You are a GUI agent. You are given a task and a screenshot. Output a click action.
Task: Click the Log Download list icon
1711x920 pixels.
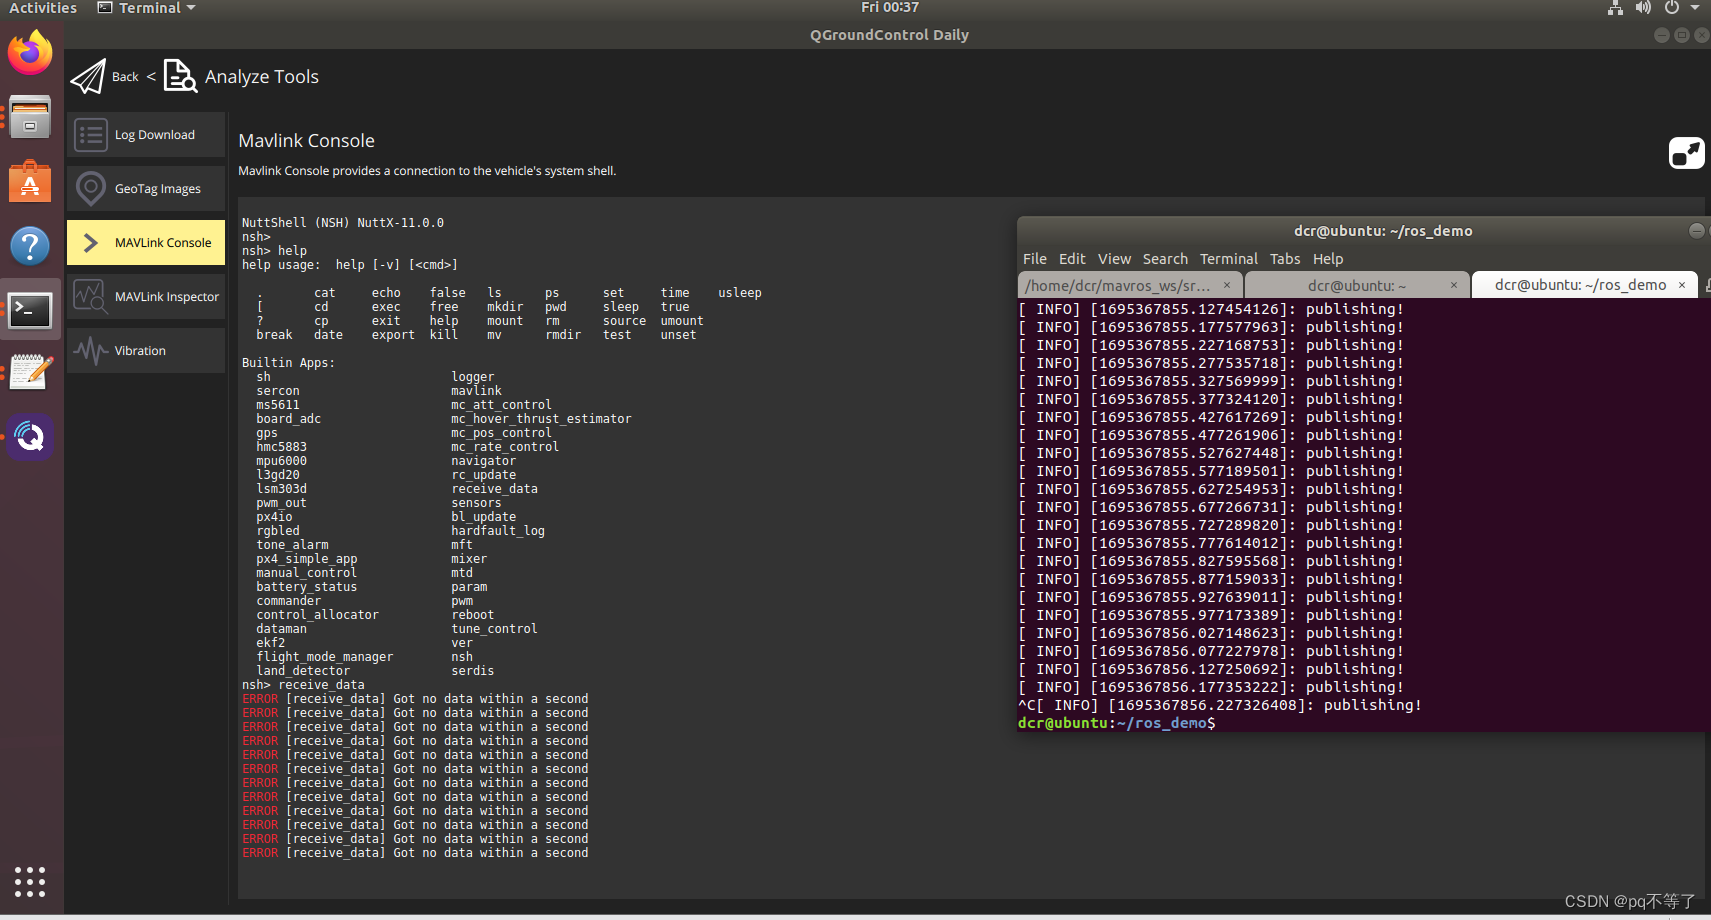[91, 135]
